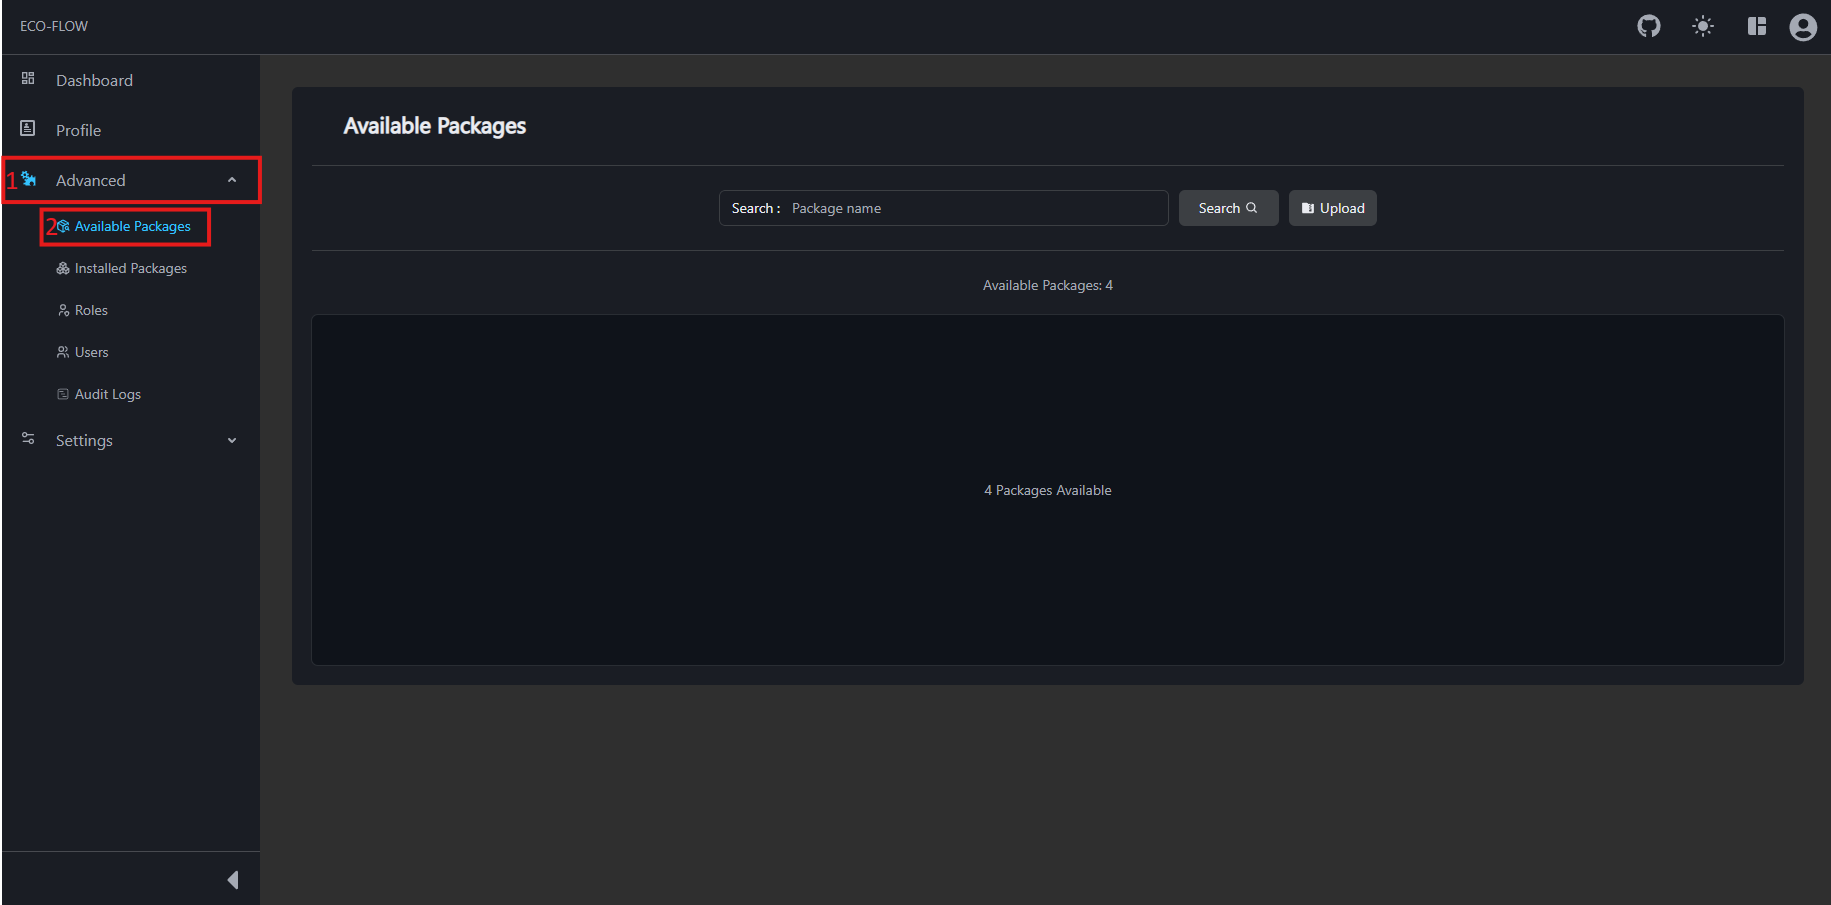Viewport: 1831px width, 905px height.
Task: Open the Roles submenu entry
Action: pos(91,310)
